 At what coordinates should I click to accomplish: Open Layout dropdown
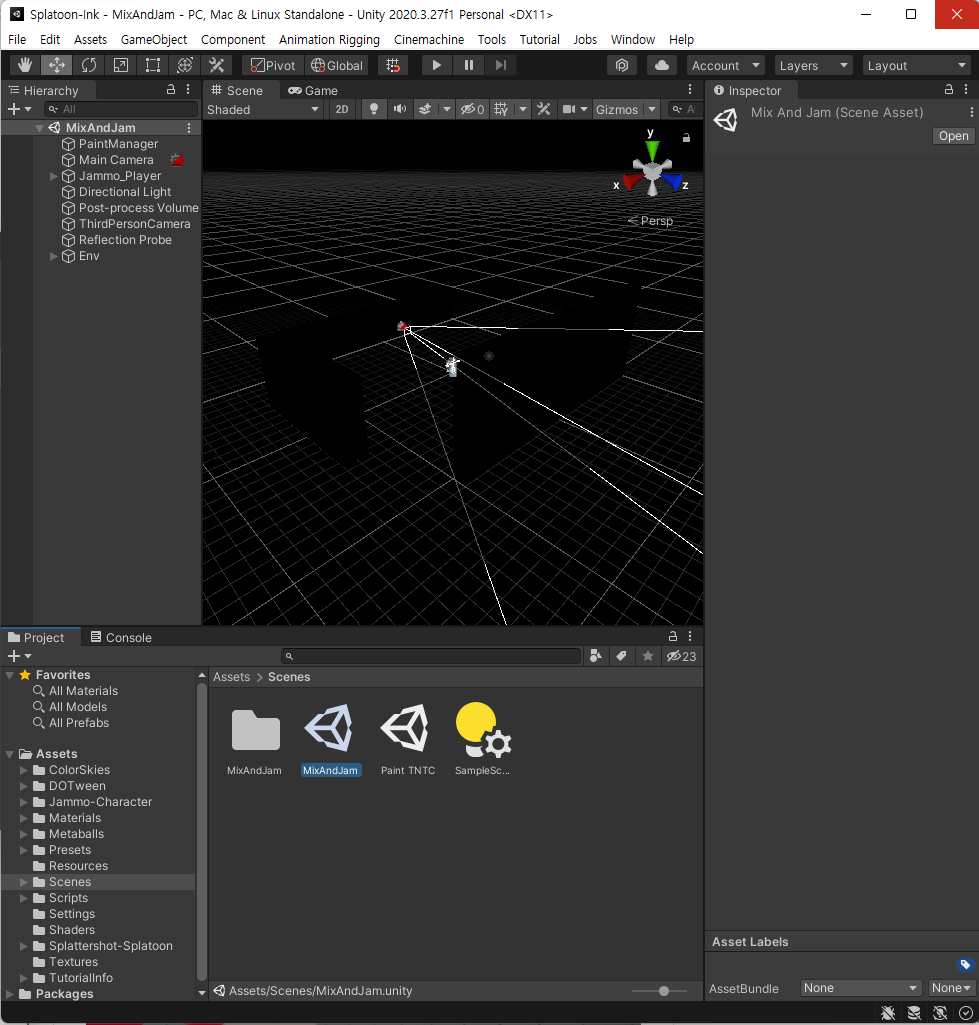pos(916,65)
